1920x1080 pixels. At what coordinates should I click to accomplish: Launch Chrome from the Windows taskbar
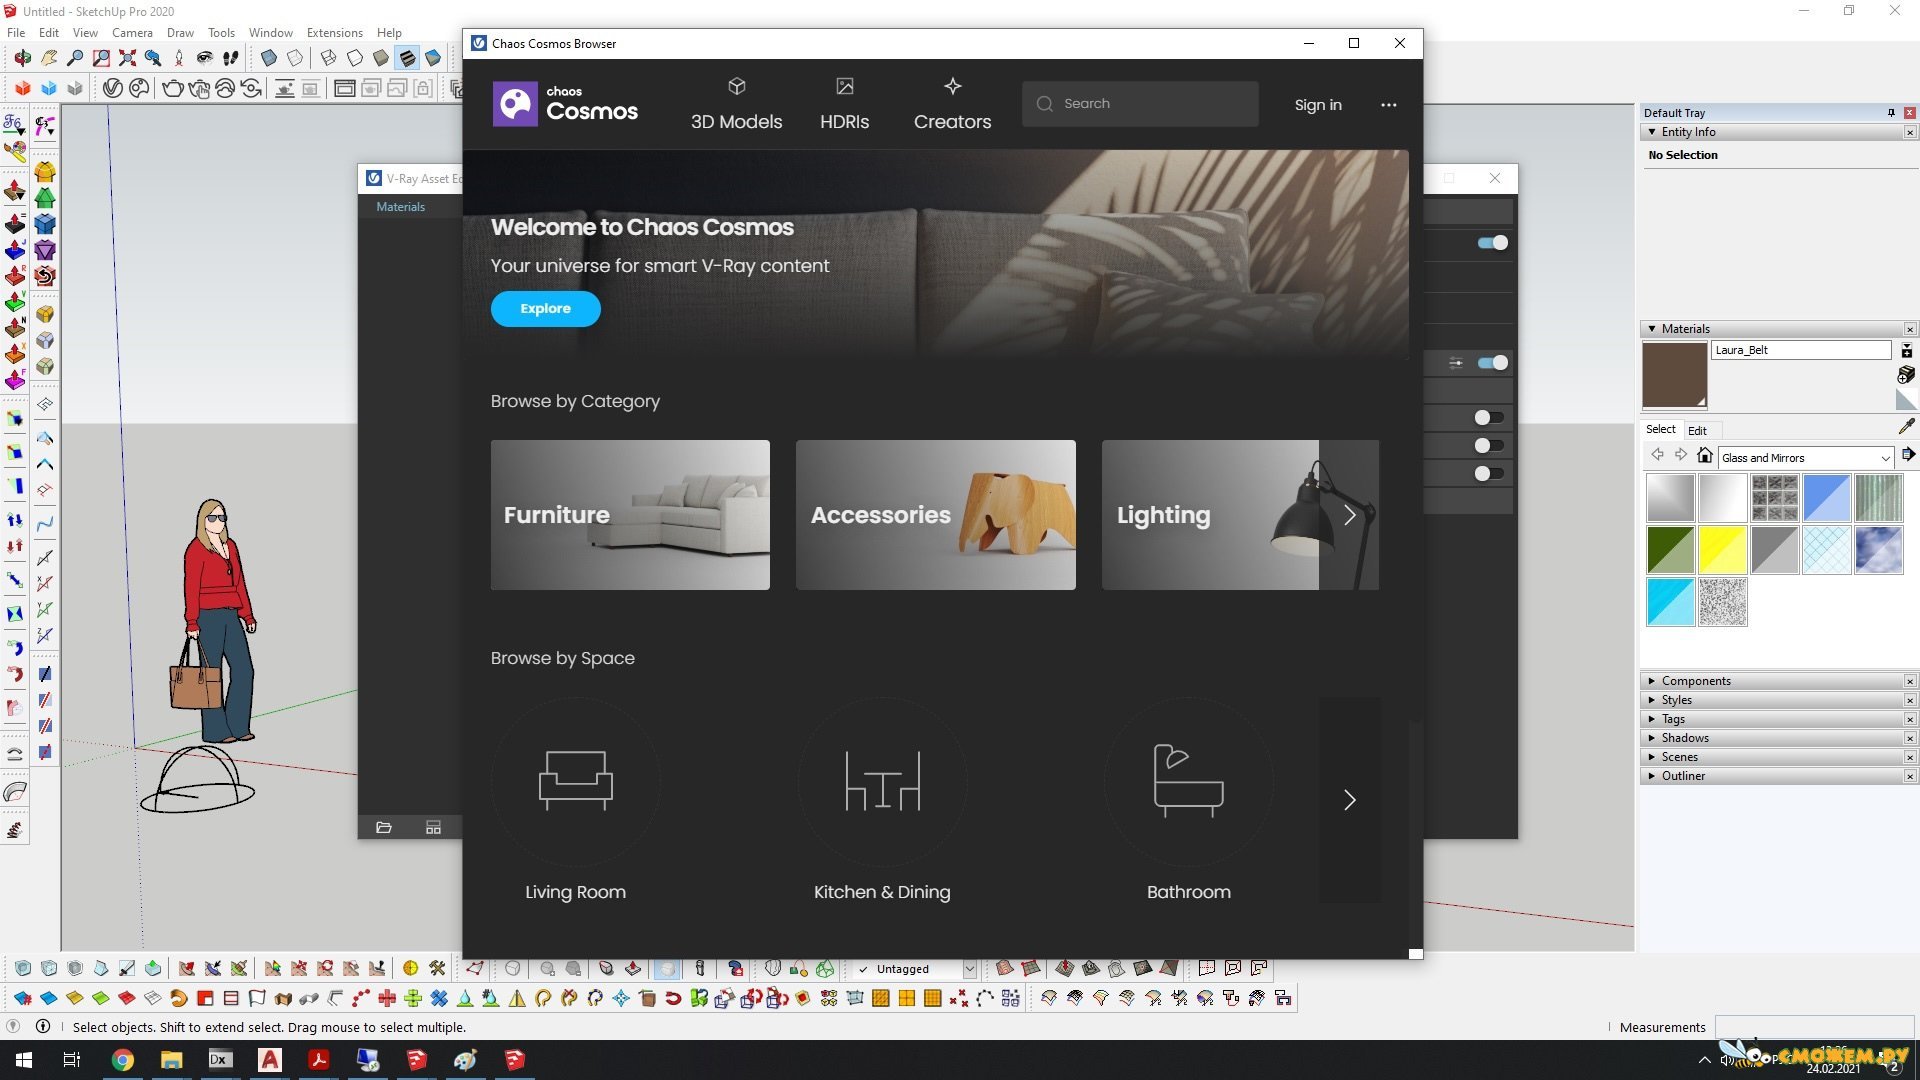[122, 1060]
